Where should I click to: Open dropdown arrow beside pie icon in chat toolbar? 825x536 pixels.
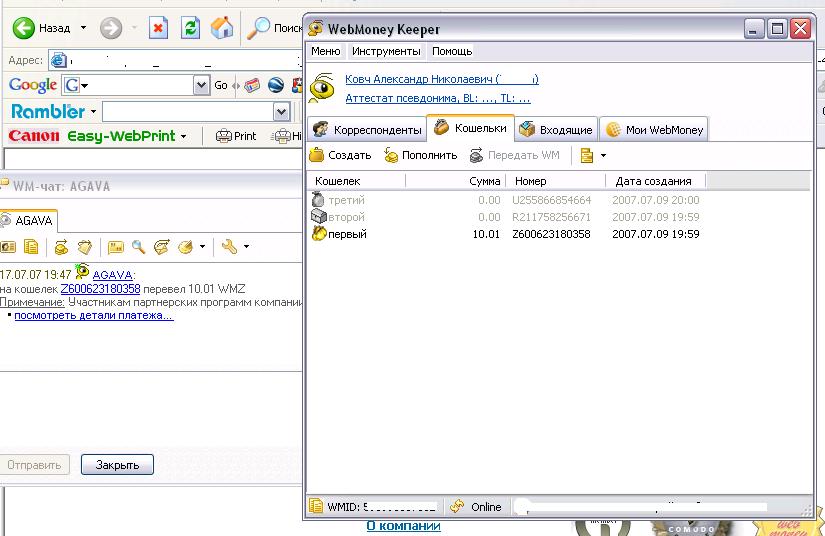[x=202, y=246]
